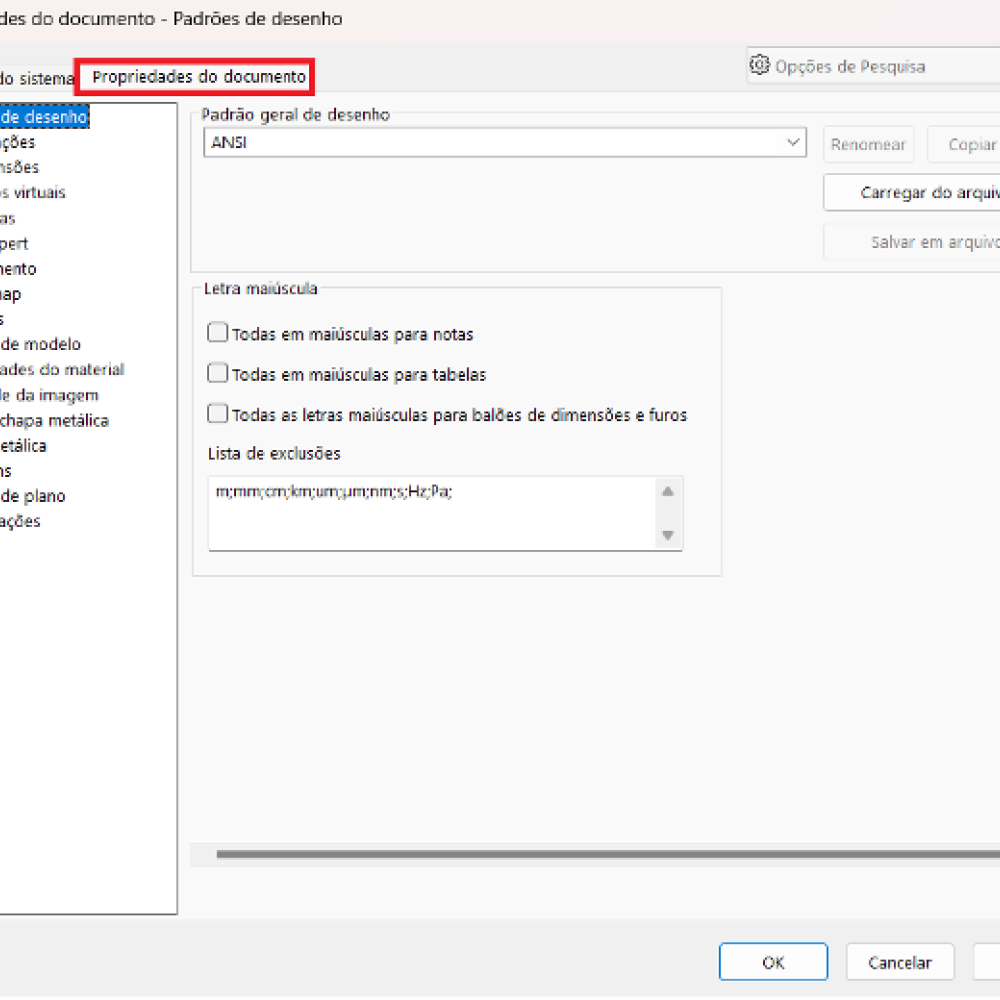Click the horizontal scrollbar below the settings
This screenshot has height=1000, width=1000.
point(600,854)
